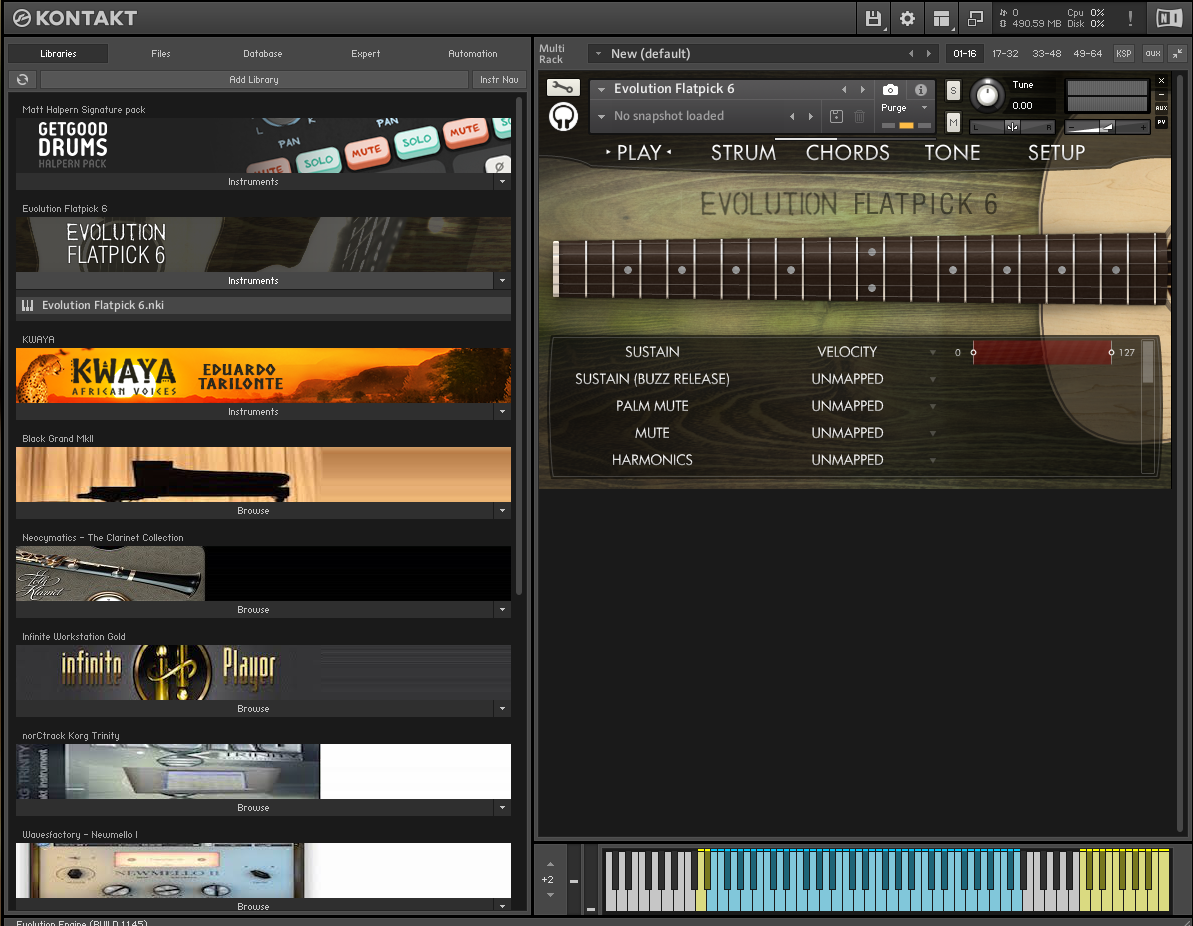Load the previous instrument with the left arrow
The height and width of the screenshot is (926, 1193).
pos(844,90)
